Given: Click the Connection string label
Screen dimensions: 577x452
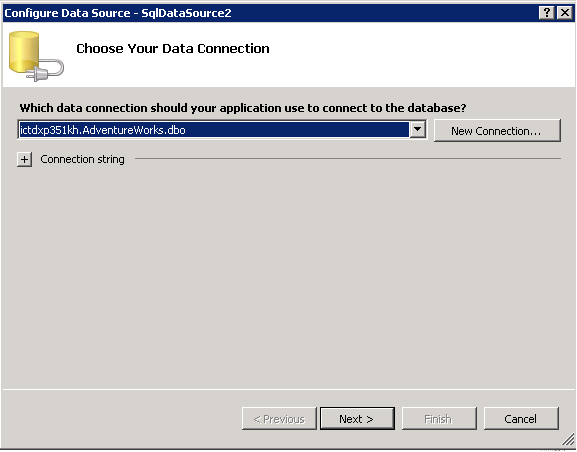Looking at the screenshot, I should click(82, 159).
